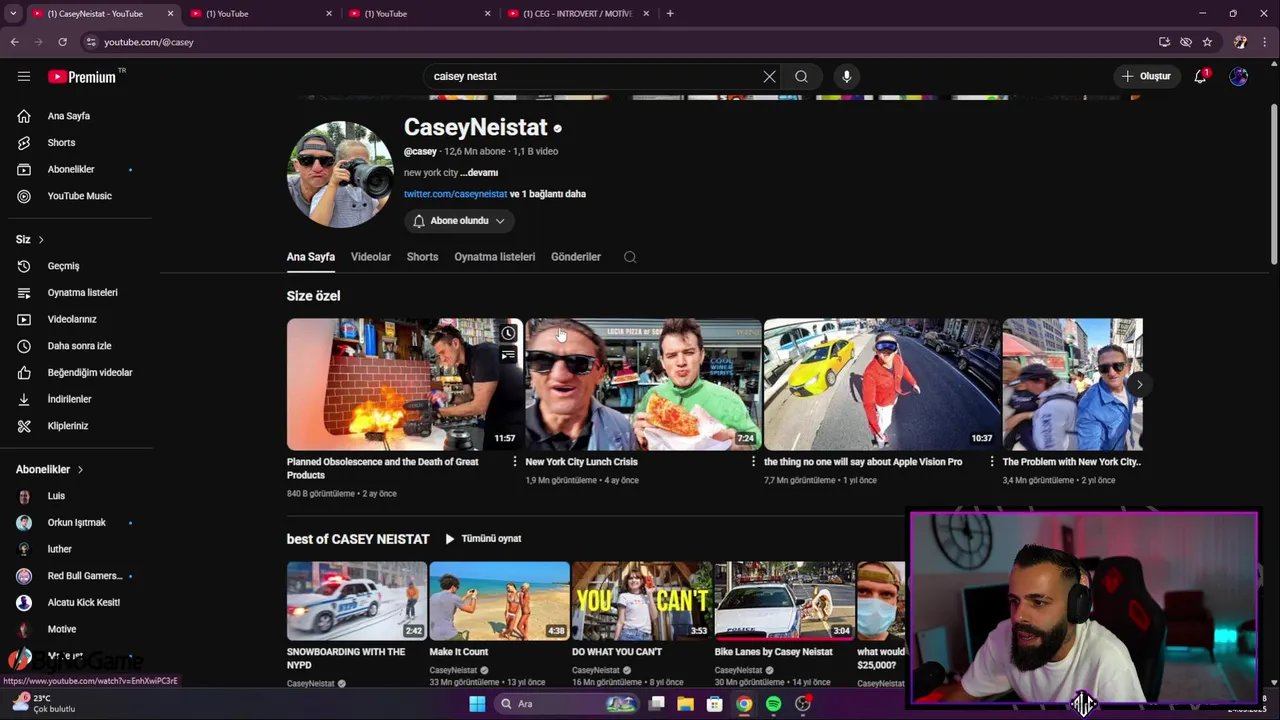Open the Windows Start menu
Screen dimensions: 1280x720
pos(477,704)
